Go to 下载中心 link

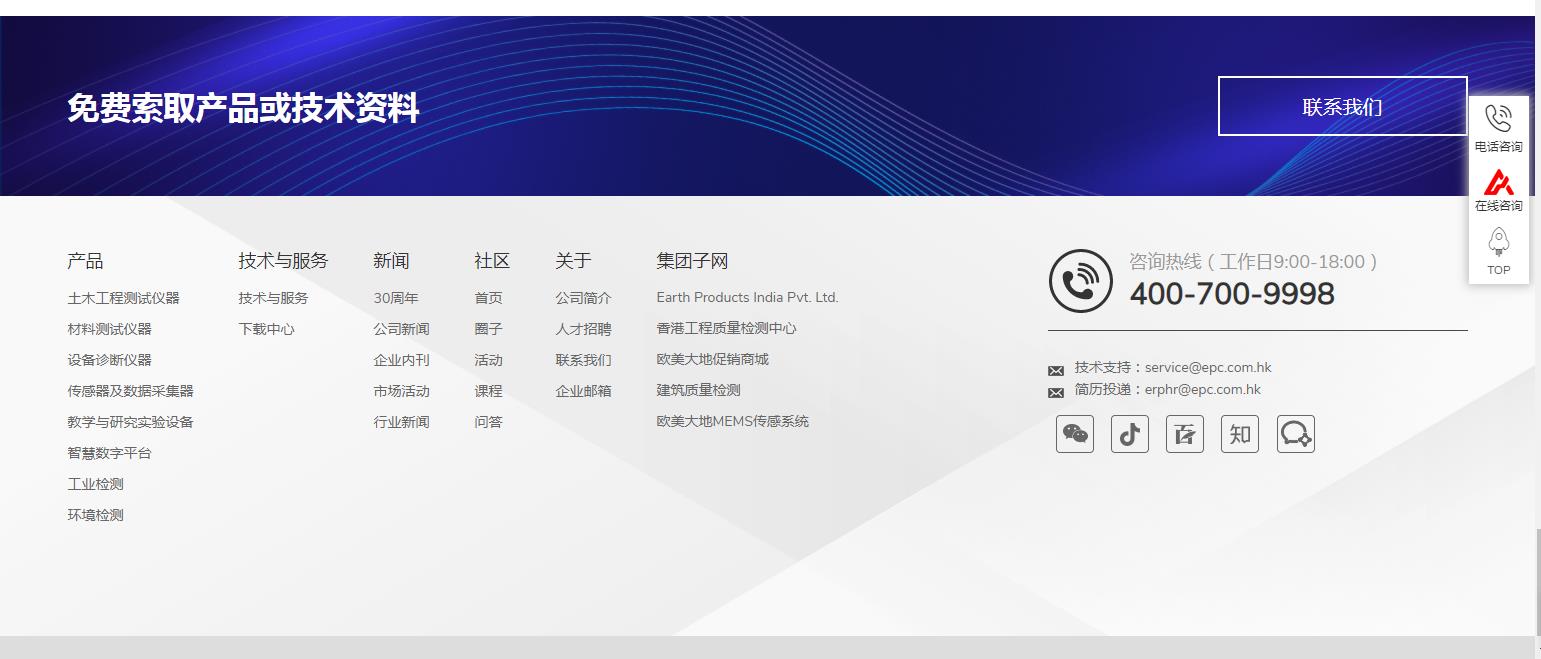pyautogui.click(x=266, y=329)
